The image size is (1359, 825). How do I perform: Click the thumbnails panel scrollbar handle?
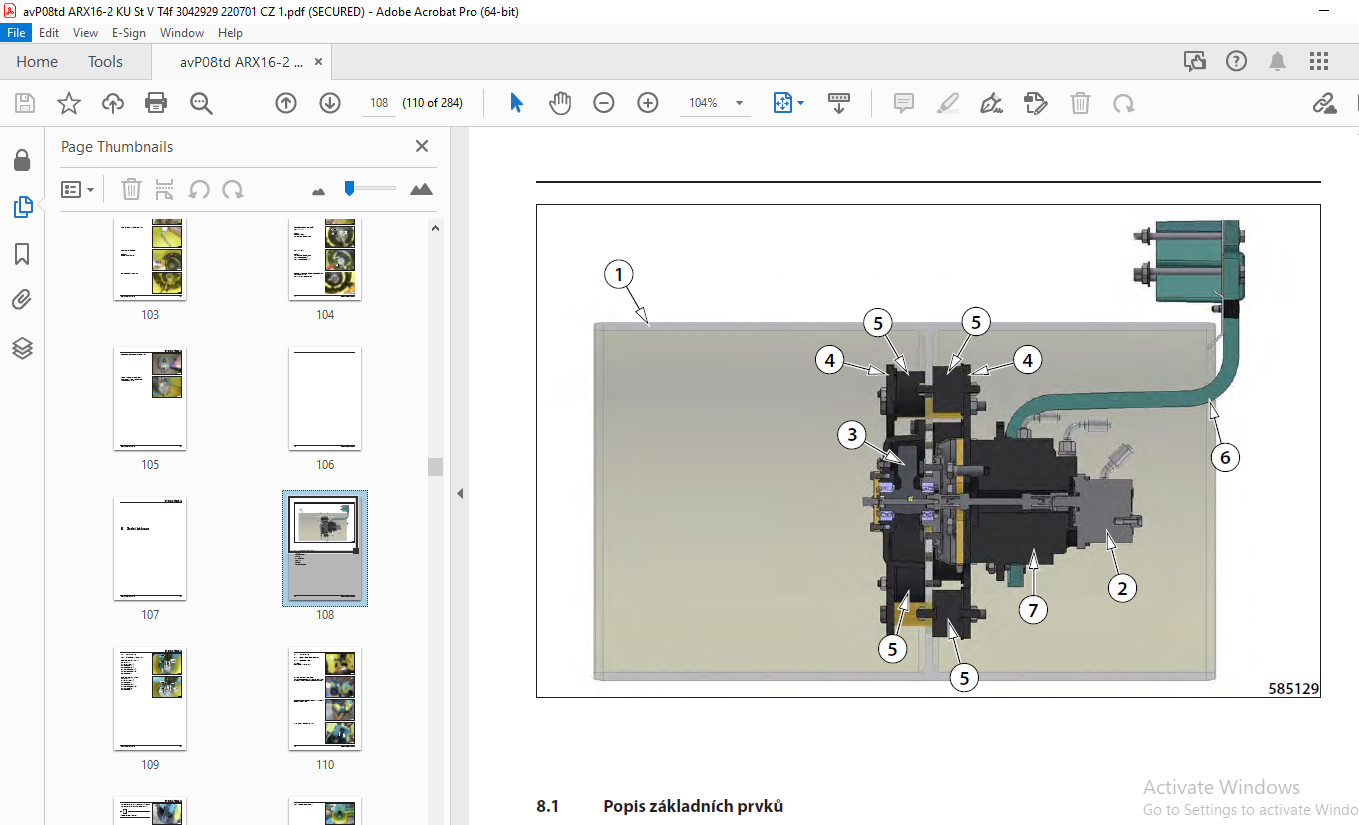tap(435, 467)
